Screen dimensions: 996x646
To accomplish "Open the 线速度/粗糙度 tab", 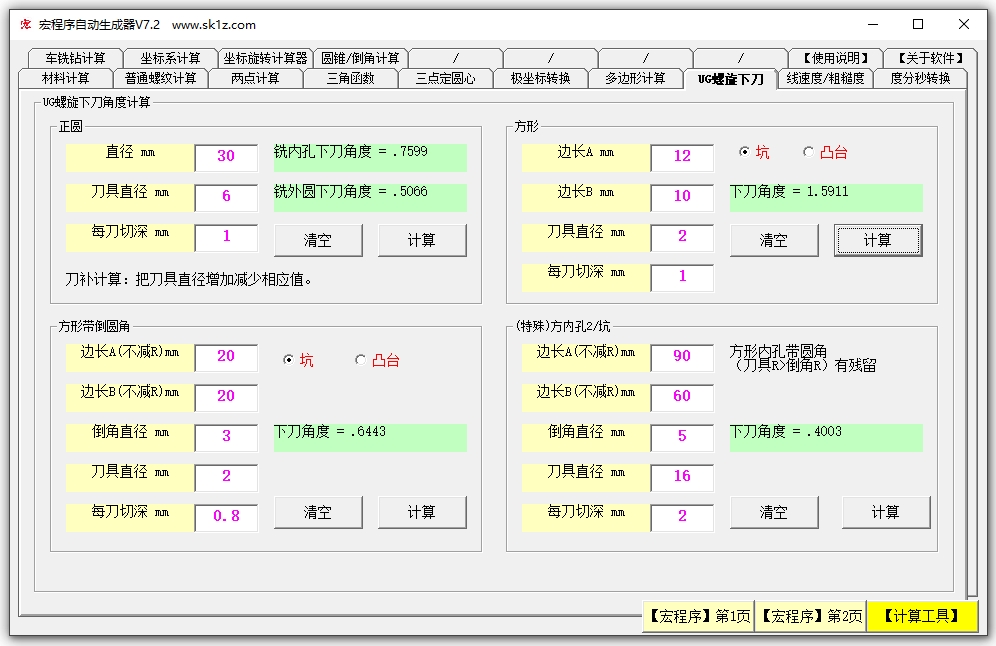I will tap(825, 78).
